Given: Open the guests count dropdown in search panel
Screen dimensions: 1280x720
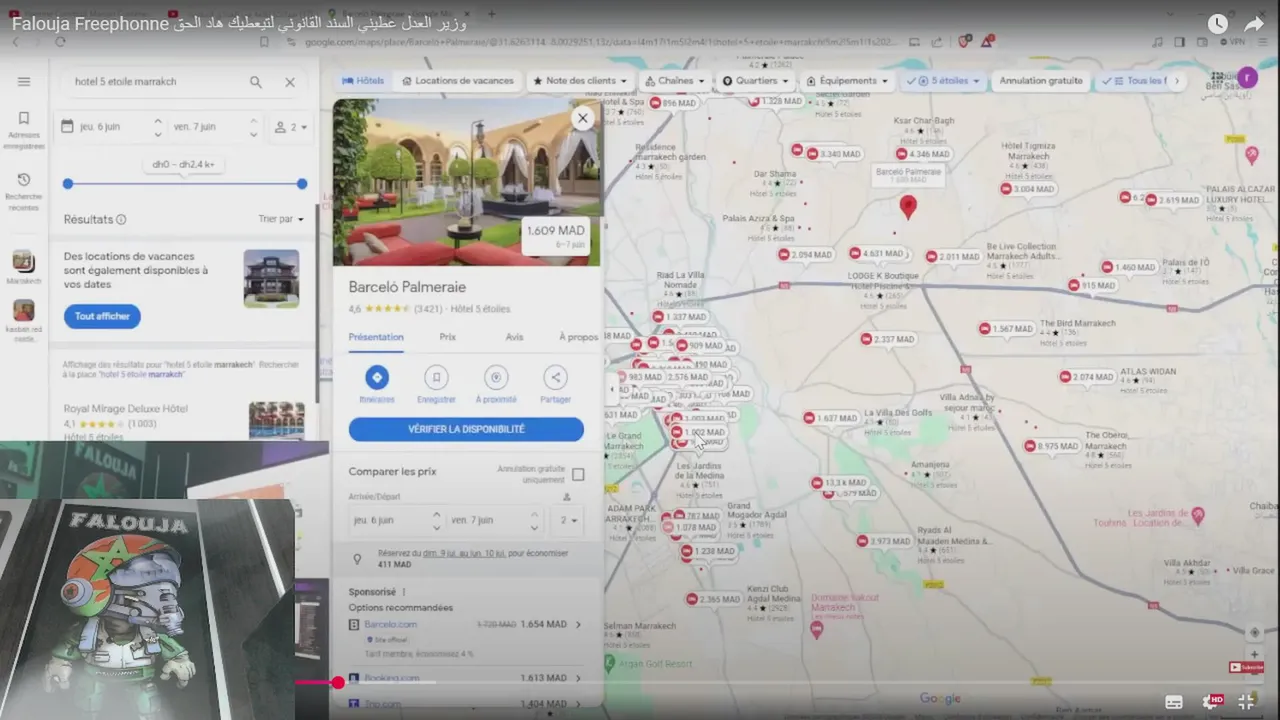Looking at the screenshot, I should [292, 127].
